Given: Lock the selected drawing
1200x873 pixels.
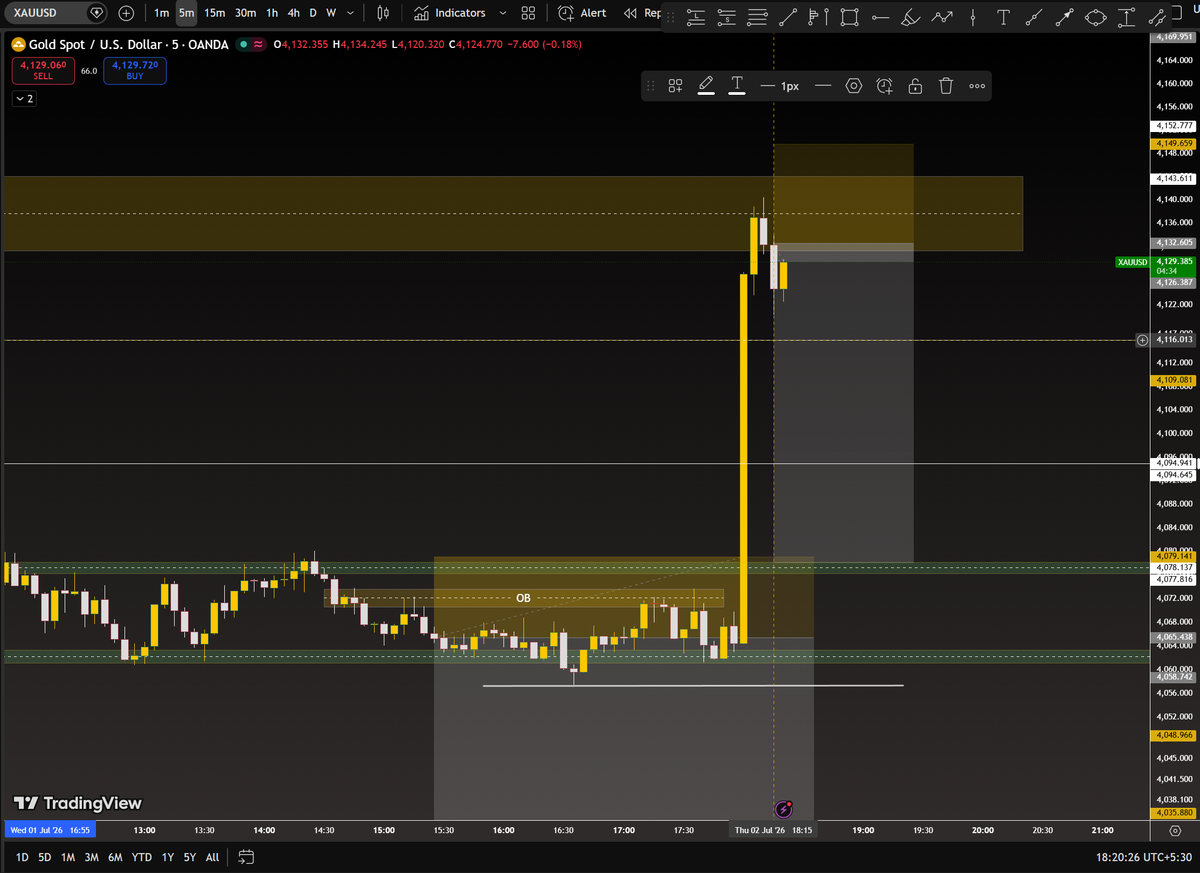Looking at the screenshot, I should (915, 86).
